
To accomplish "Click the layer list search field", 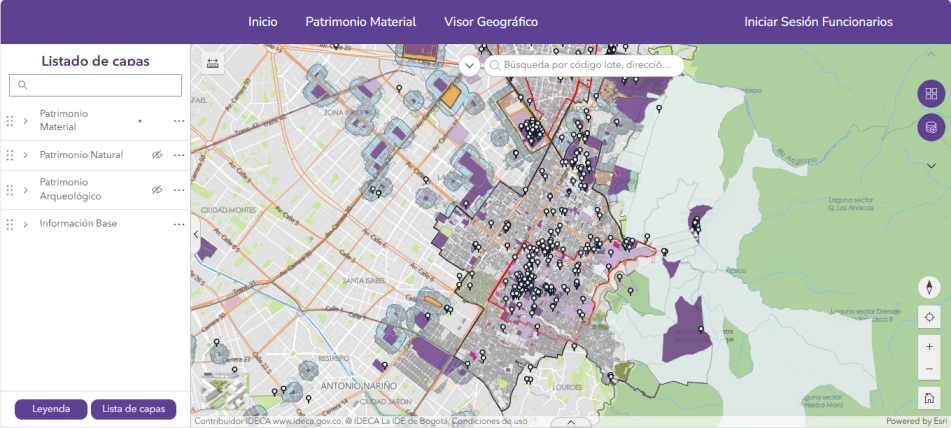I will coord(96,85).
